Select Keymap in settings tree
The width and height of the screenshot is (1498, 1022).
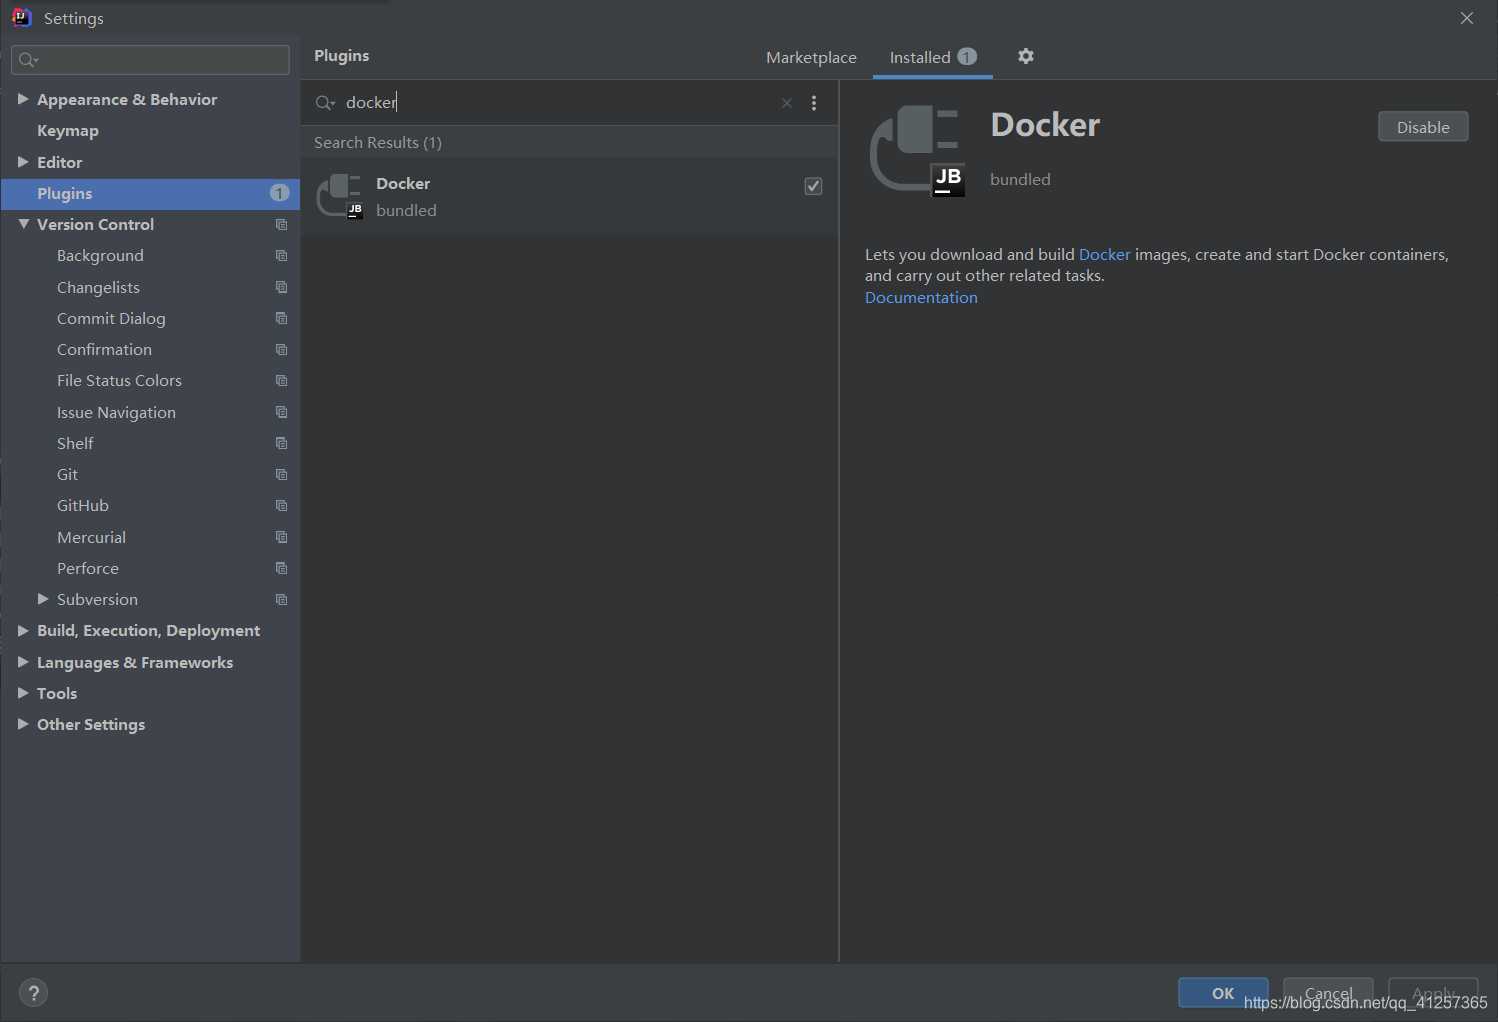coord(68,131)
